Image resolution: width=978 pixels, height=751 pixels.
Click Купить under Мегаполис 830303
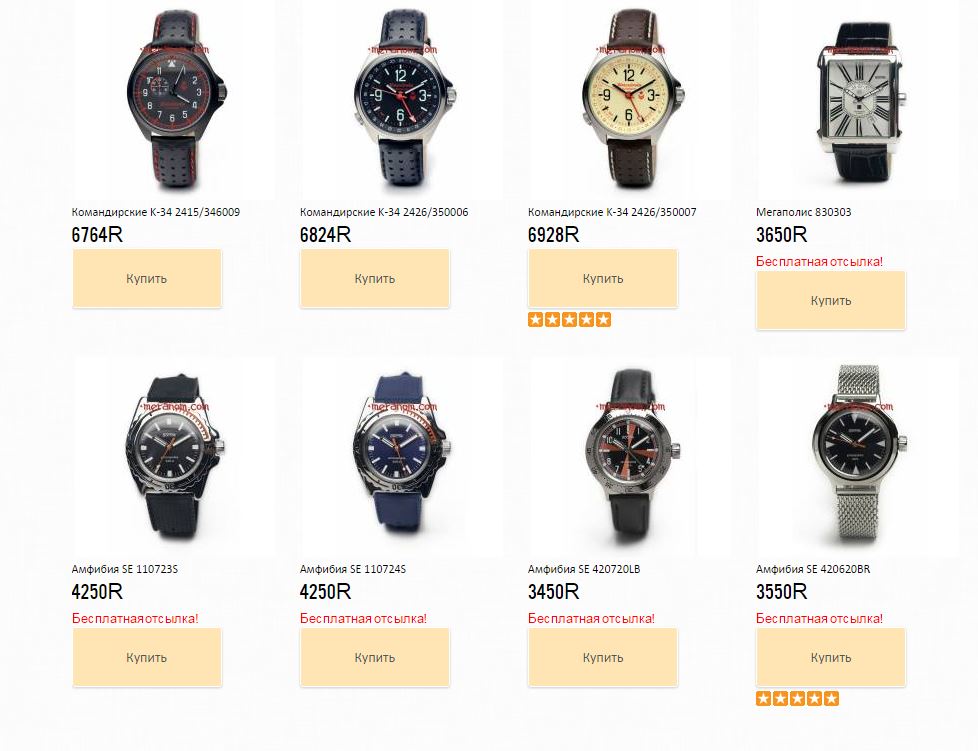coord(831,301)
